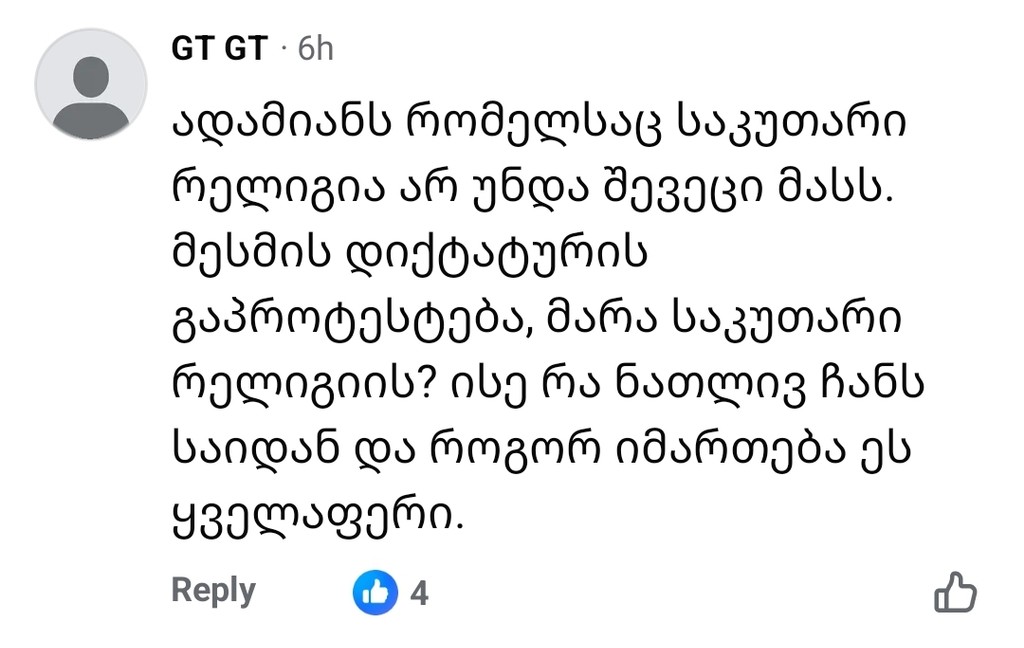Reply to GT GT's comment
This screenshot has width=1024, height=648.
click(x=213, y=590)
